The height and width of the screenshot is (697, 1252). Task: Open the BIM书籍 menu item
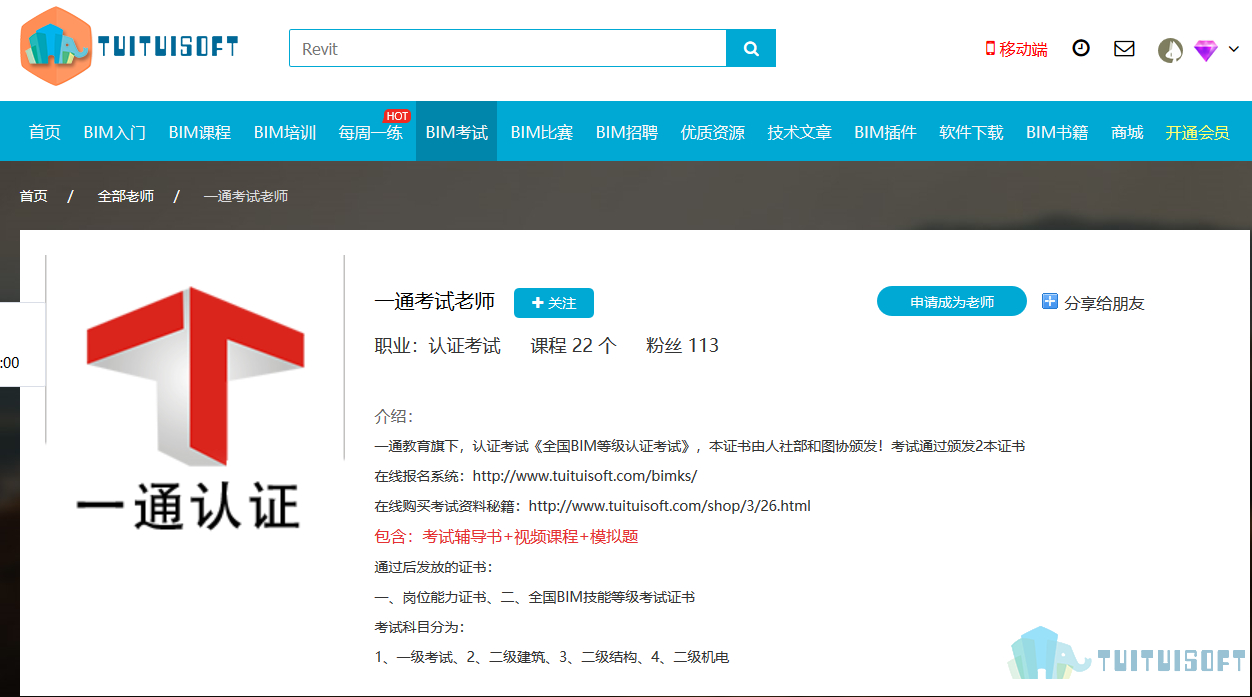point(1057,132)
